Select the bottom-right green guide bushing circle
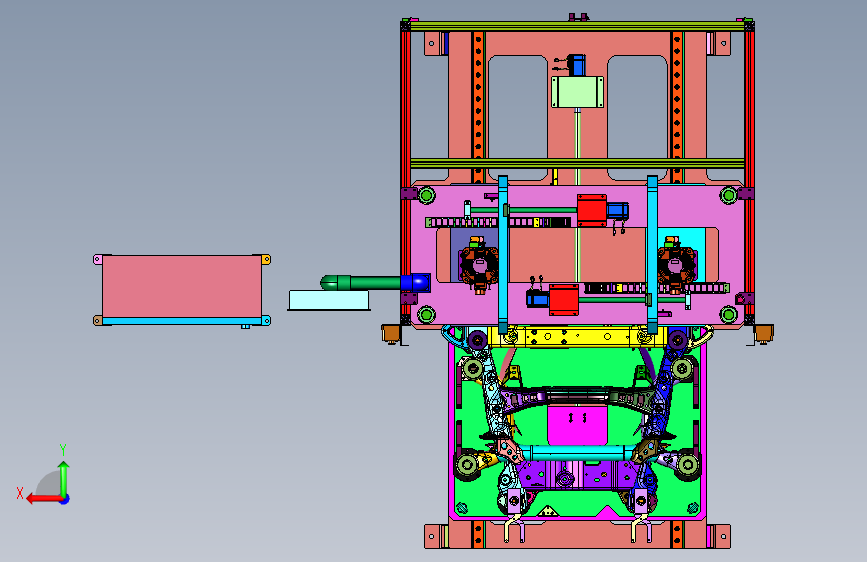Viewport: 867px width, 562px height. pos(728,315)
